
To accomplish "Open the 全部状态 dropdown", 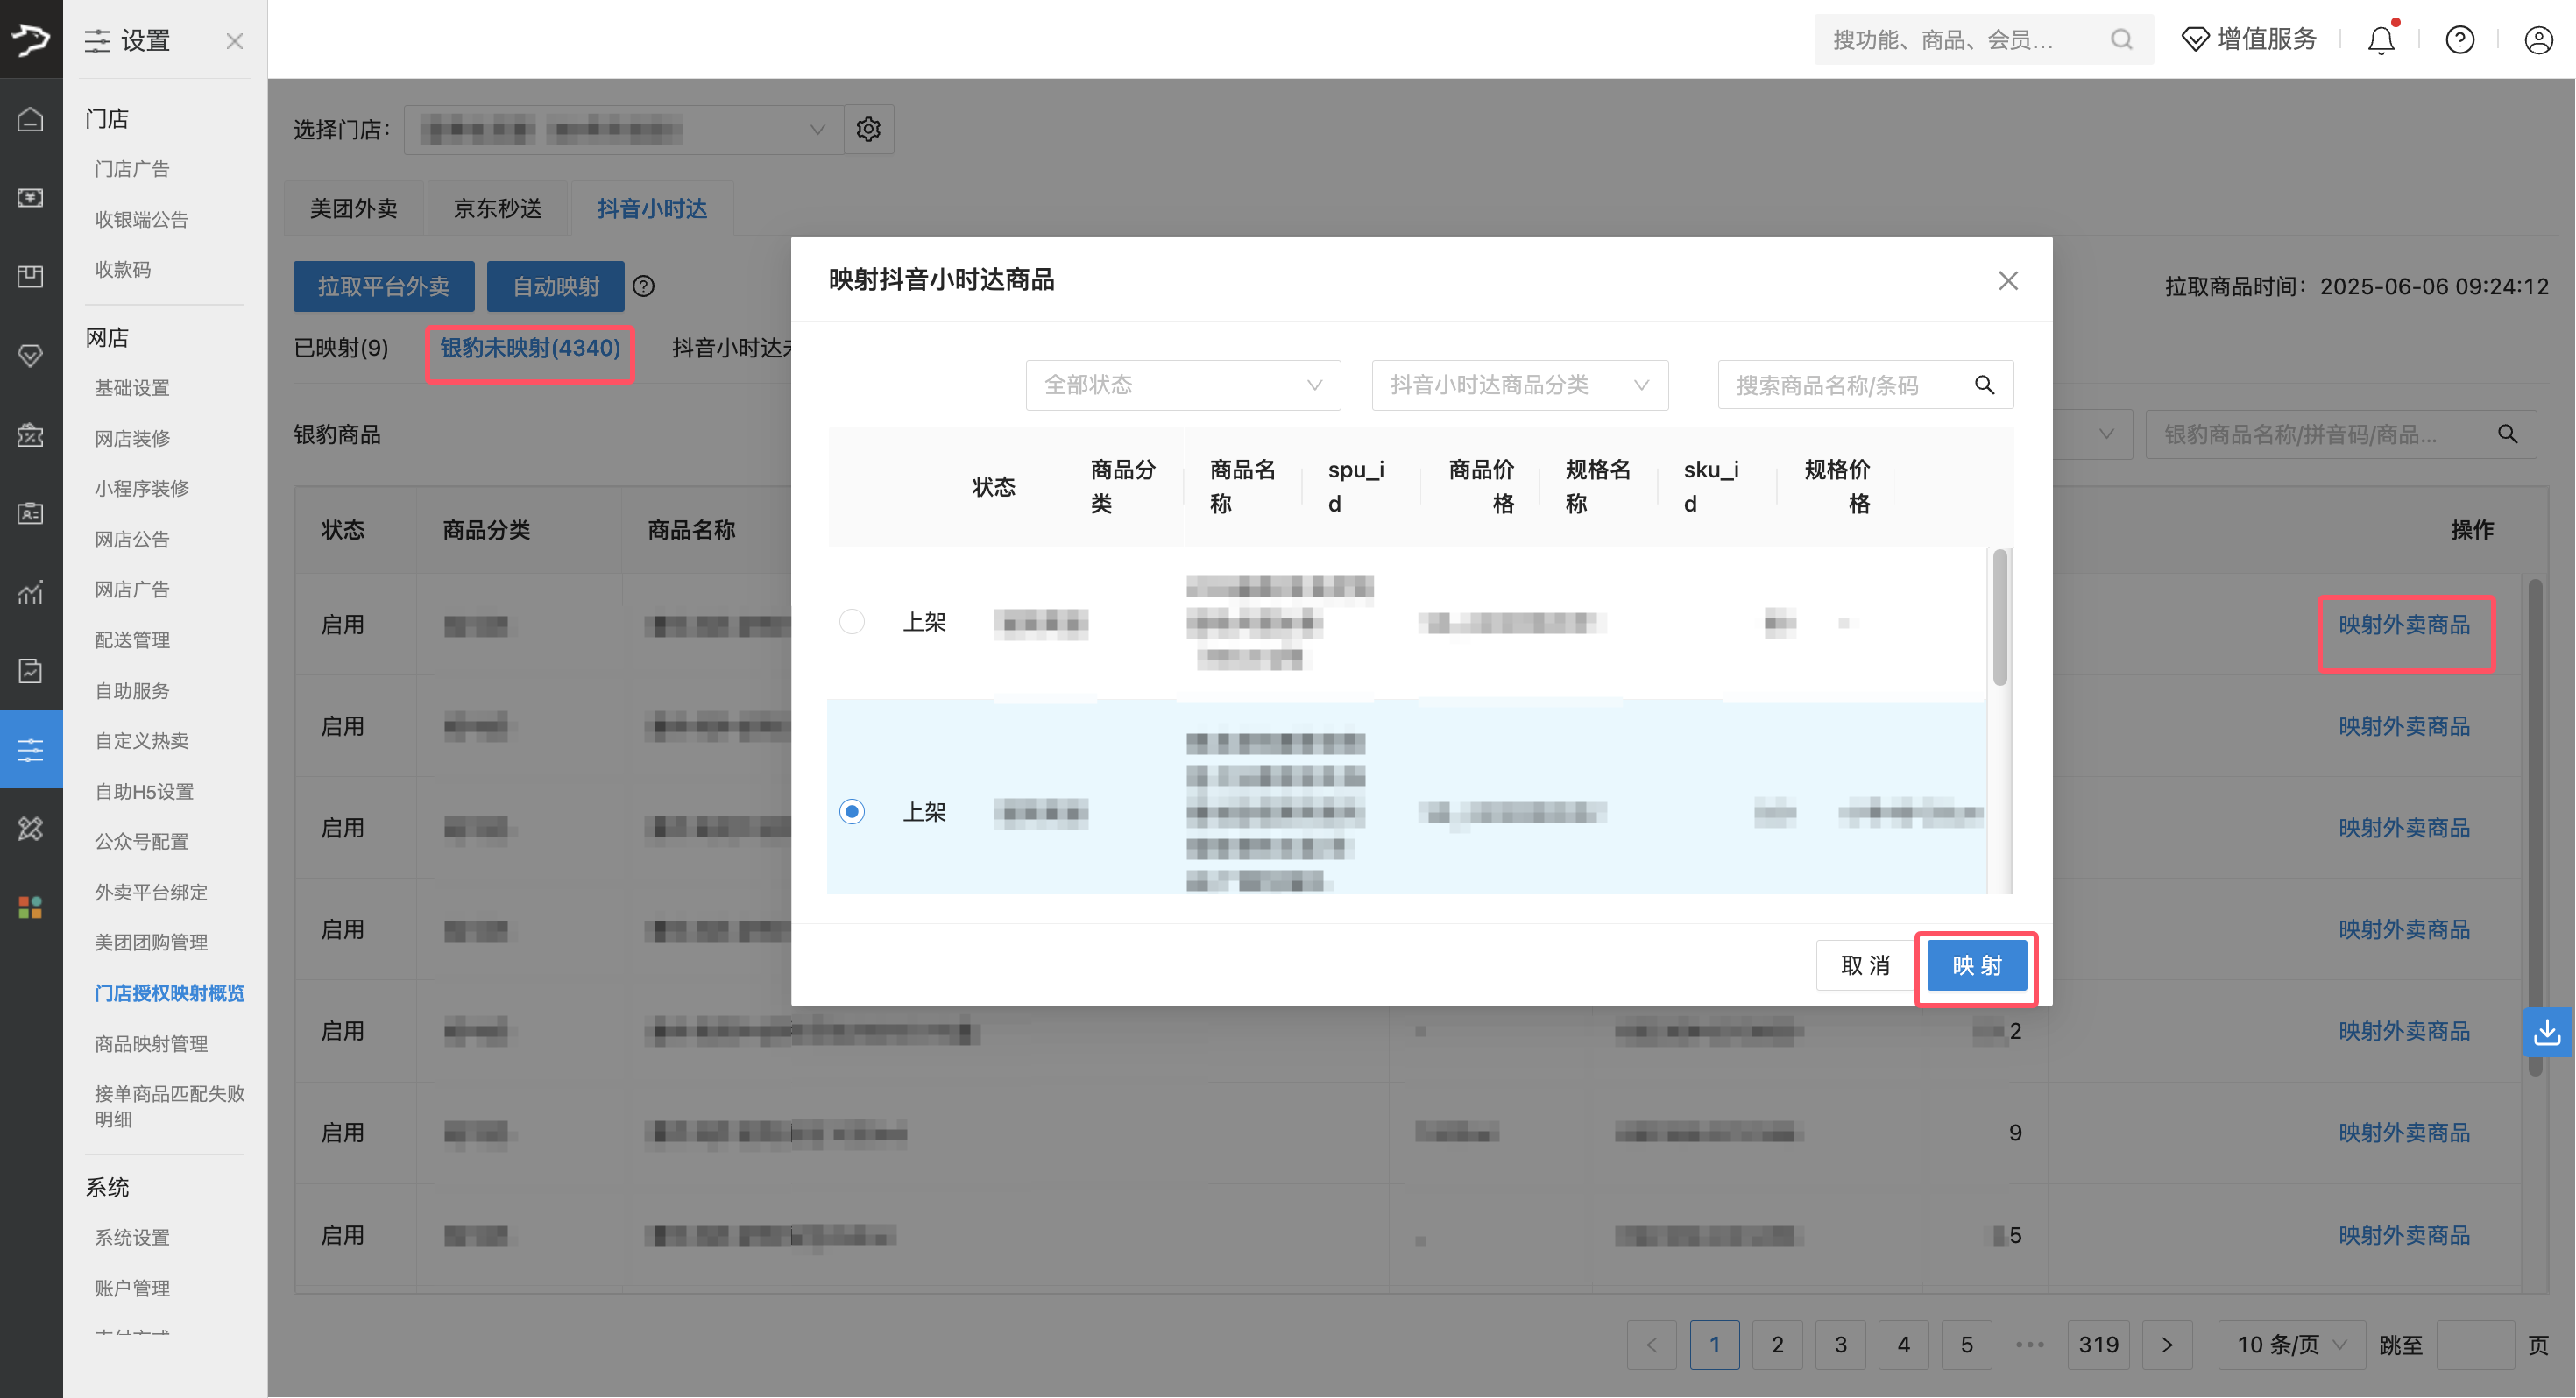I will pyautogui.click(x=1183, y=385).
